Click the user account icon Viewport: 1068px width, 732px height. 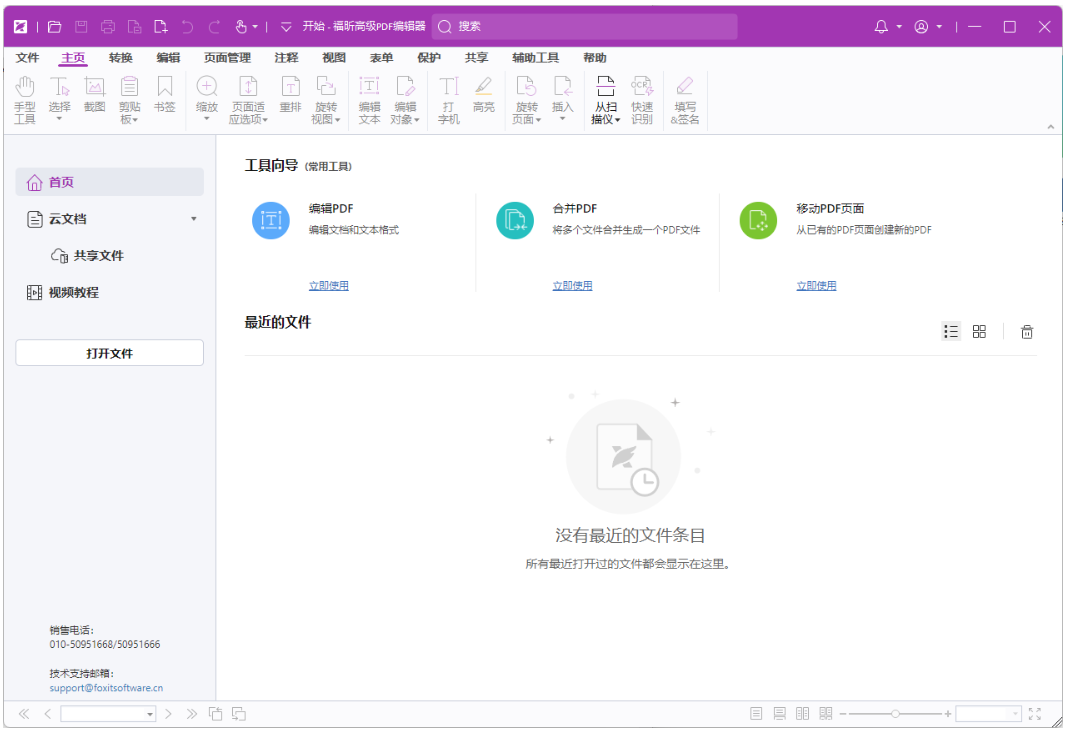click(x=921, y=27)
